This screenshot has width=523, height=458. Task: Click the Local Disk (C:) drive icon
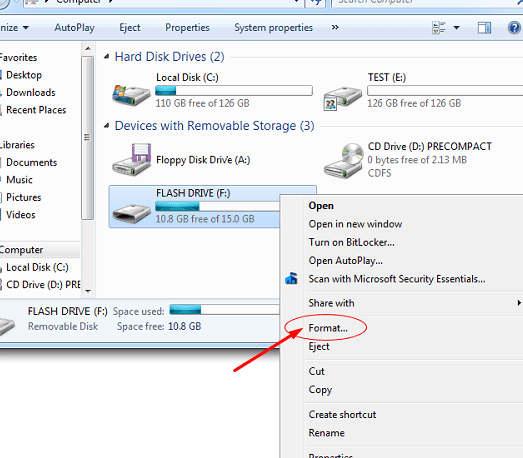tap(131, 95)
